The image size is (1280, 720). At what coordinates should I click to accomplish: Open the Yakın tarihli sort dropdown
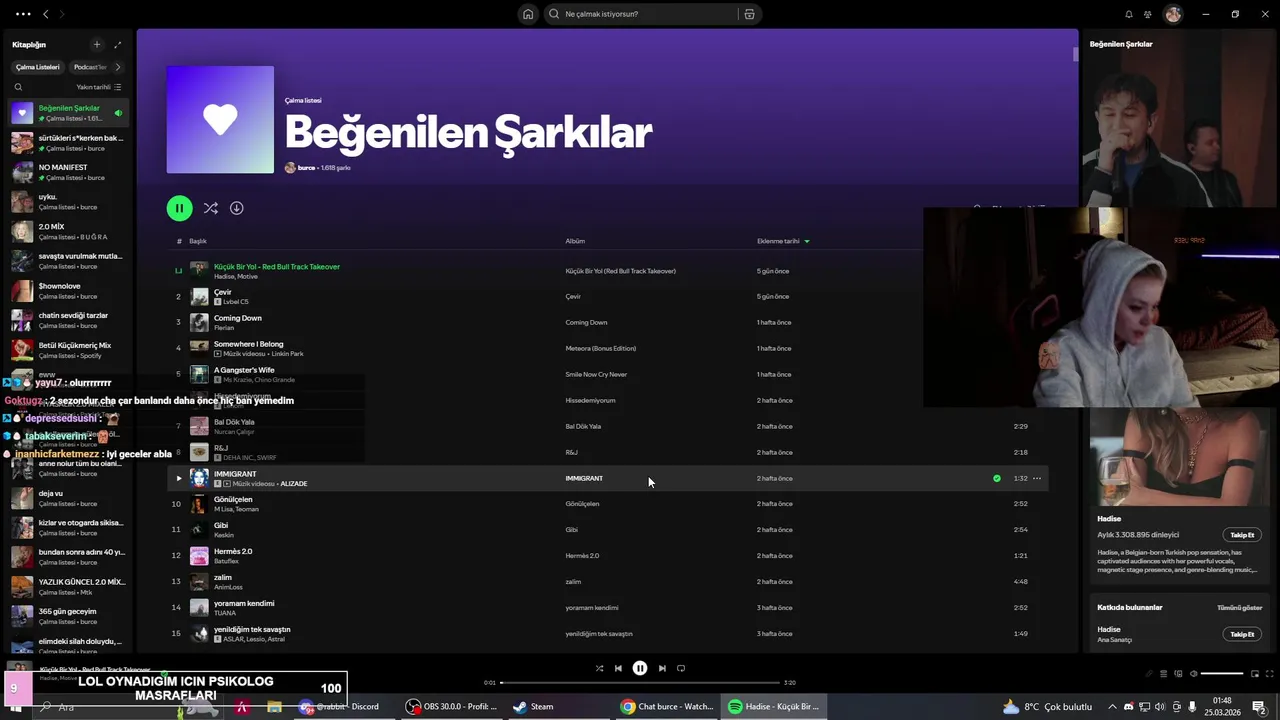99,87
